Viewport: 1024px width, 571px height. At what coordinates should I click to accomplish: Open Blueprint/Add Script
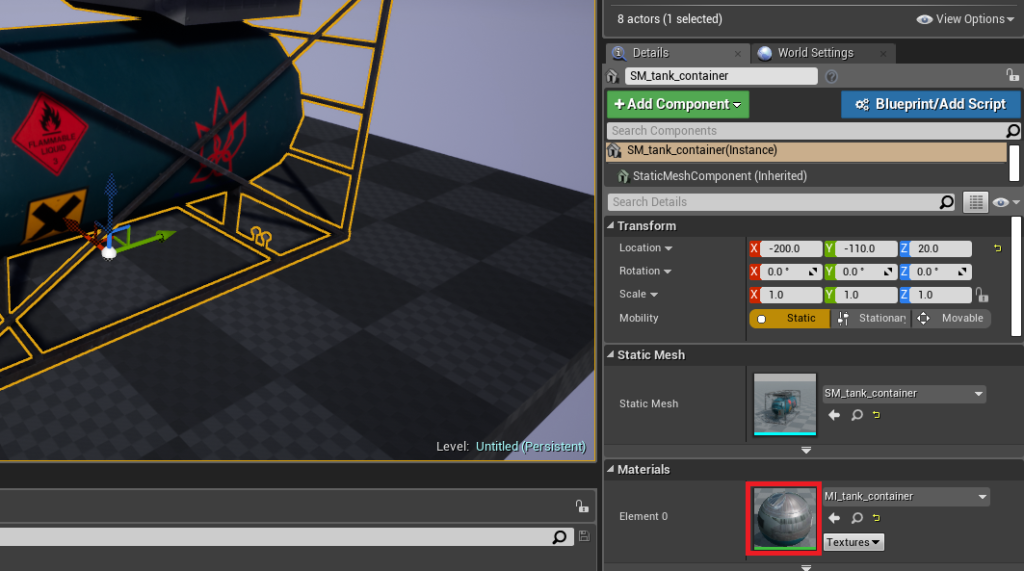click(x=931, y=105)
